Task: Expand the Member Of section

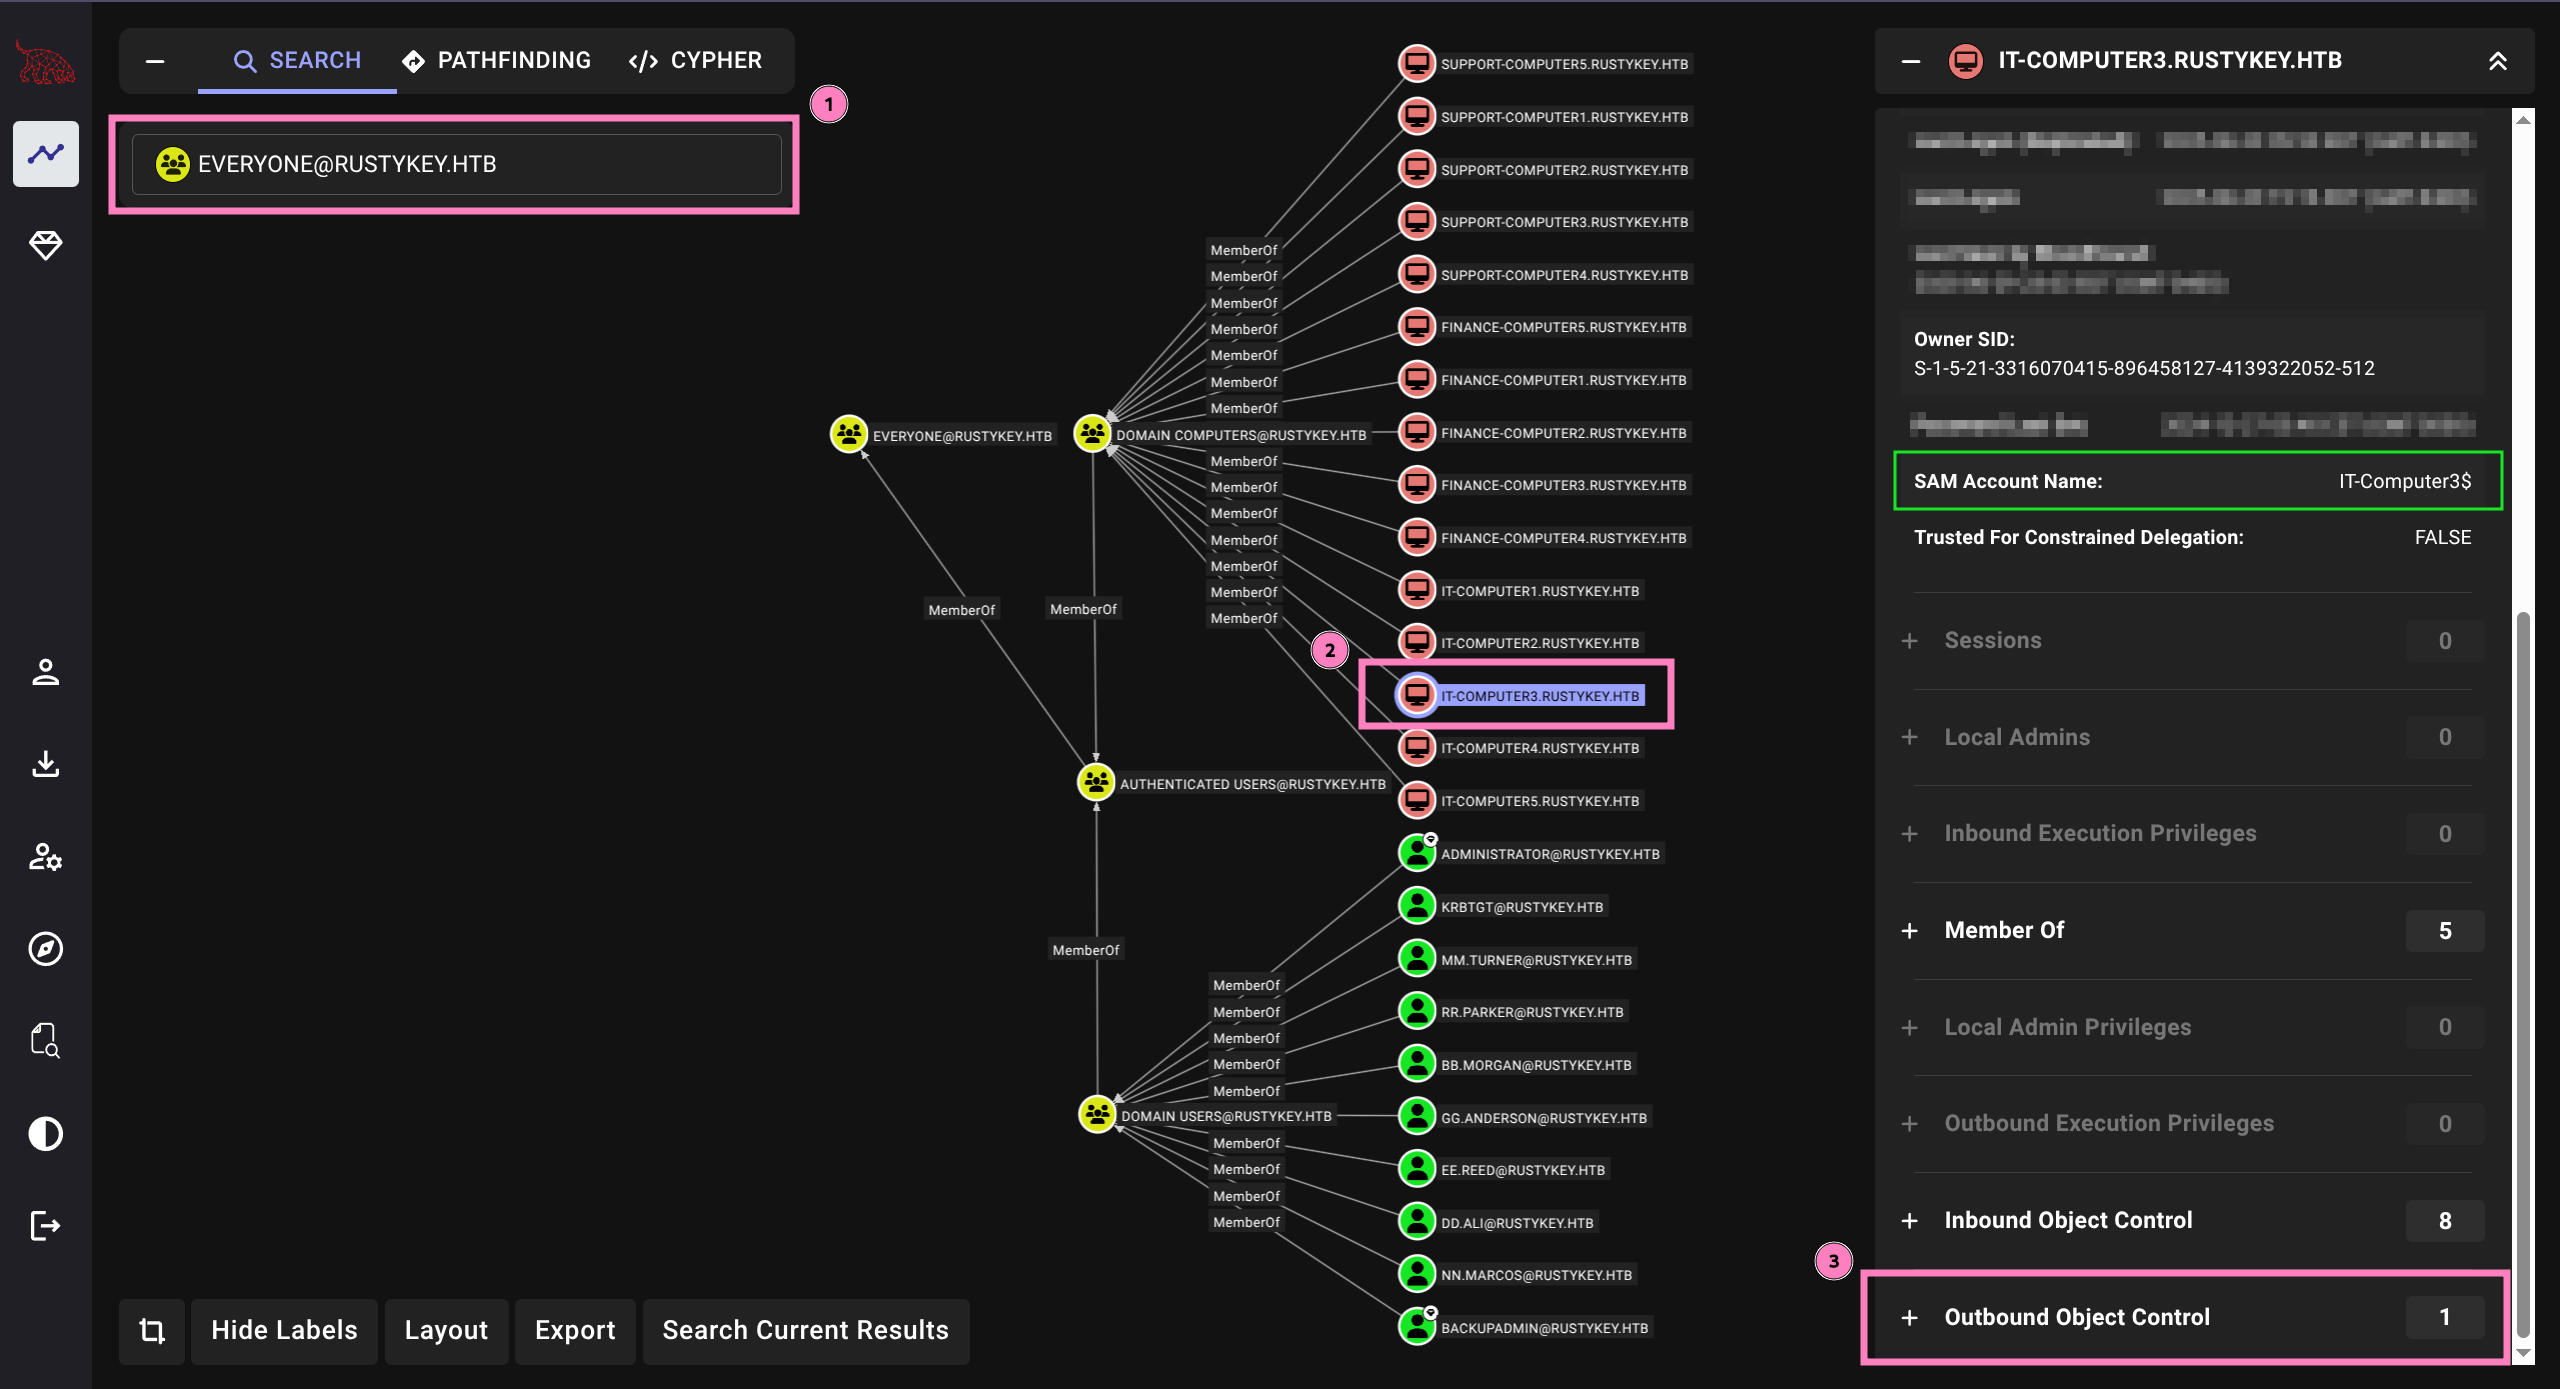Action: tap(2004, 931)
